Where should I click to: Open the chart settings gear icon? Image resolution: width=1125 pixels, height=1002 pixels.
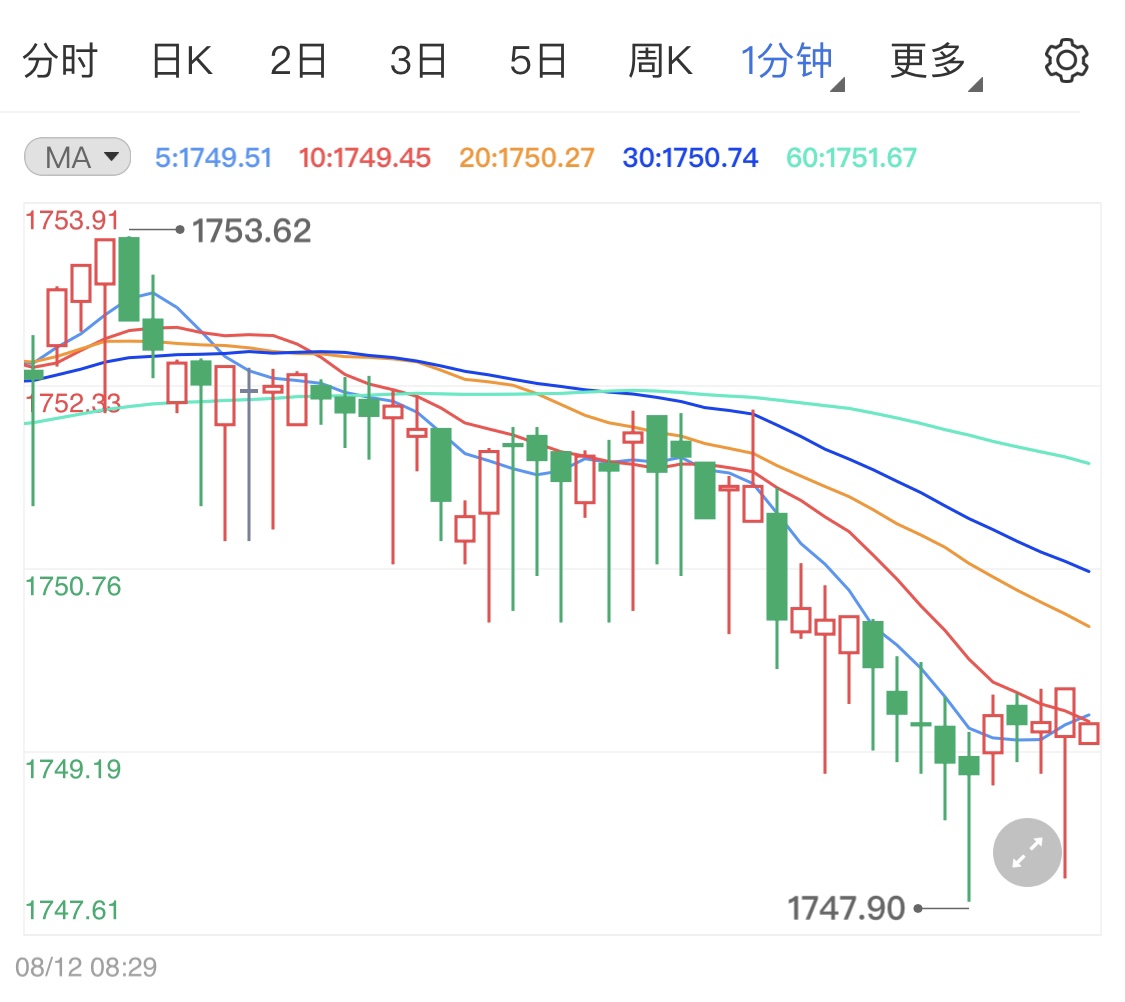click(x=1065, y=58)
